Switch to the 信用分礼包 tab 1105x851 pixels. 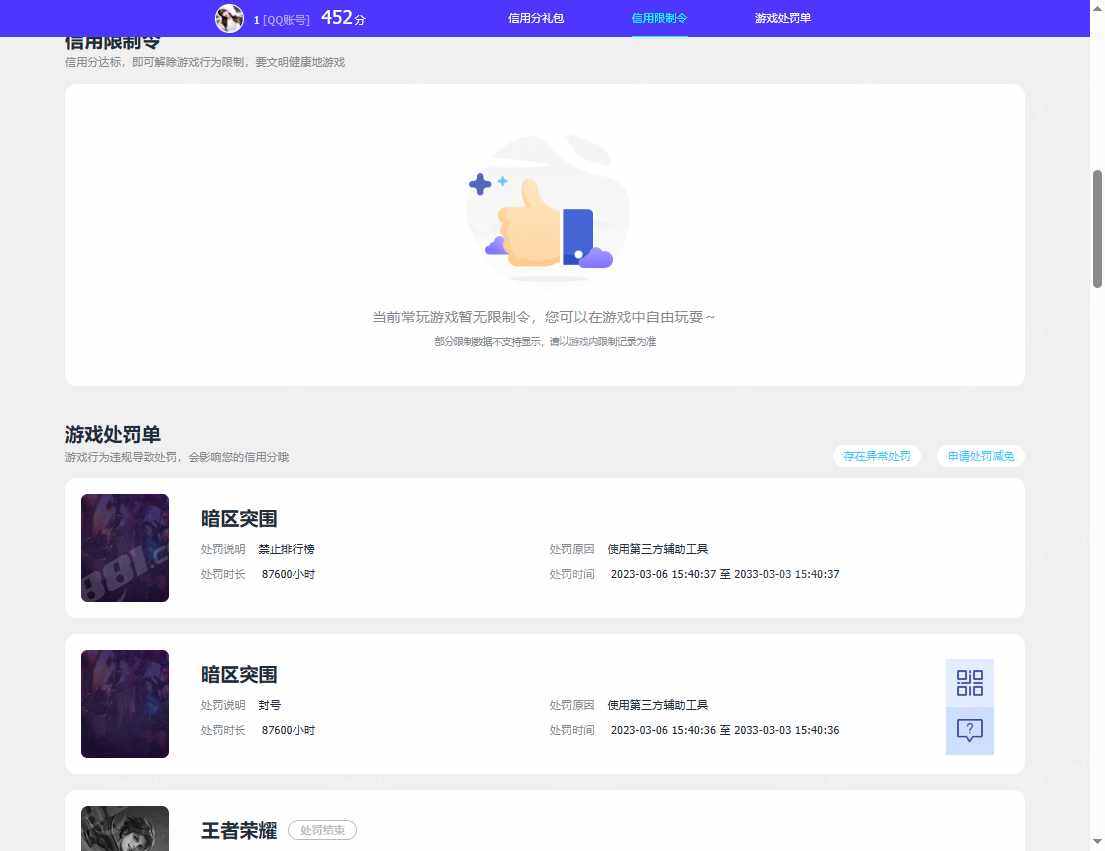click(x=536, y=18)
